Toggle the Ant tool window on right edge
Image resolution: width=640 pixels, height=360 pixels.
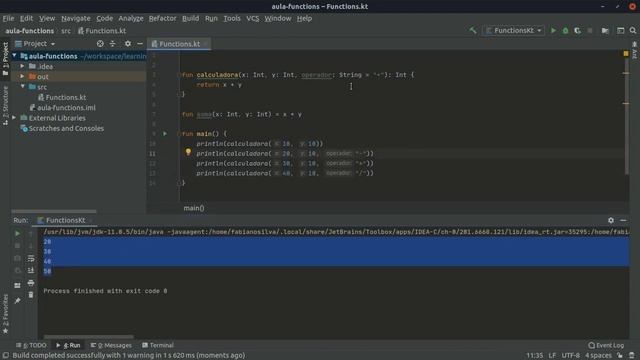click(x=634, y=50)
